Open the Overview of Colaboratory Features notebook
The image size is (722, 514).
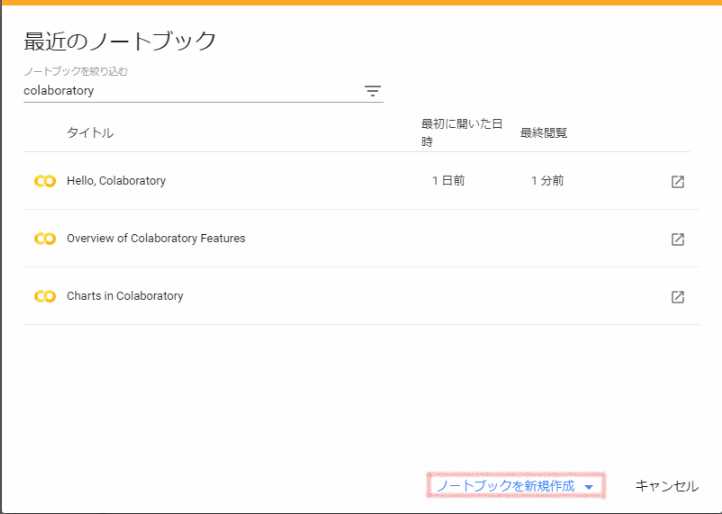tap(156, 239)
